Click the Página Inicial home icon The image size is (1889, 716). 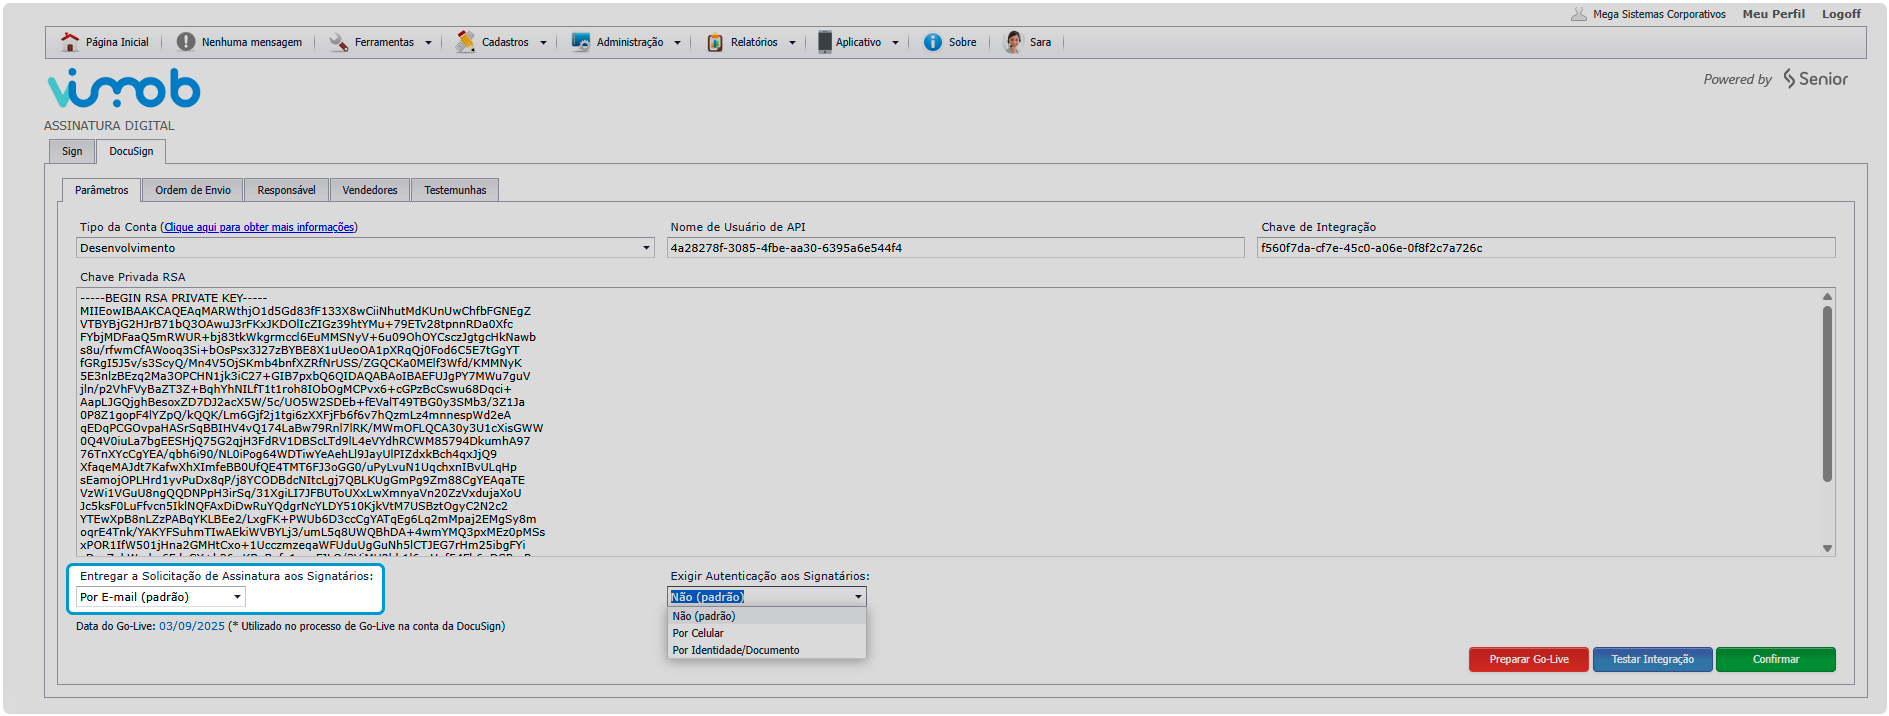click(70, 42)
